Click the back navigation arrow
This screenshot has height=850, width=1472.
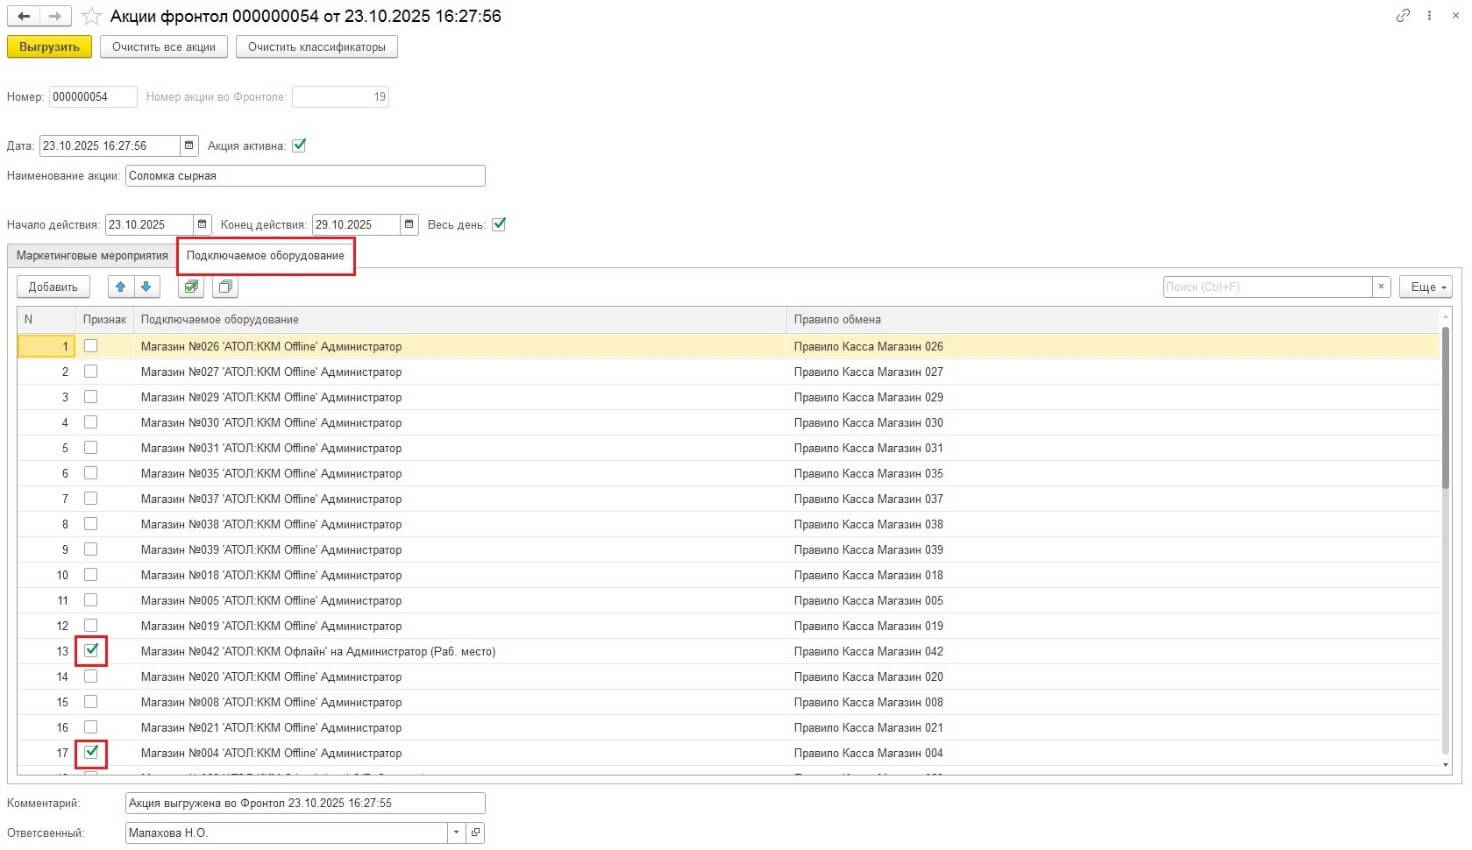[23, 16]
